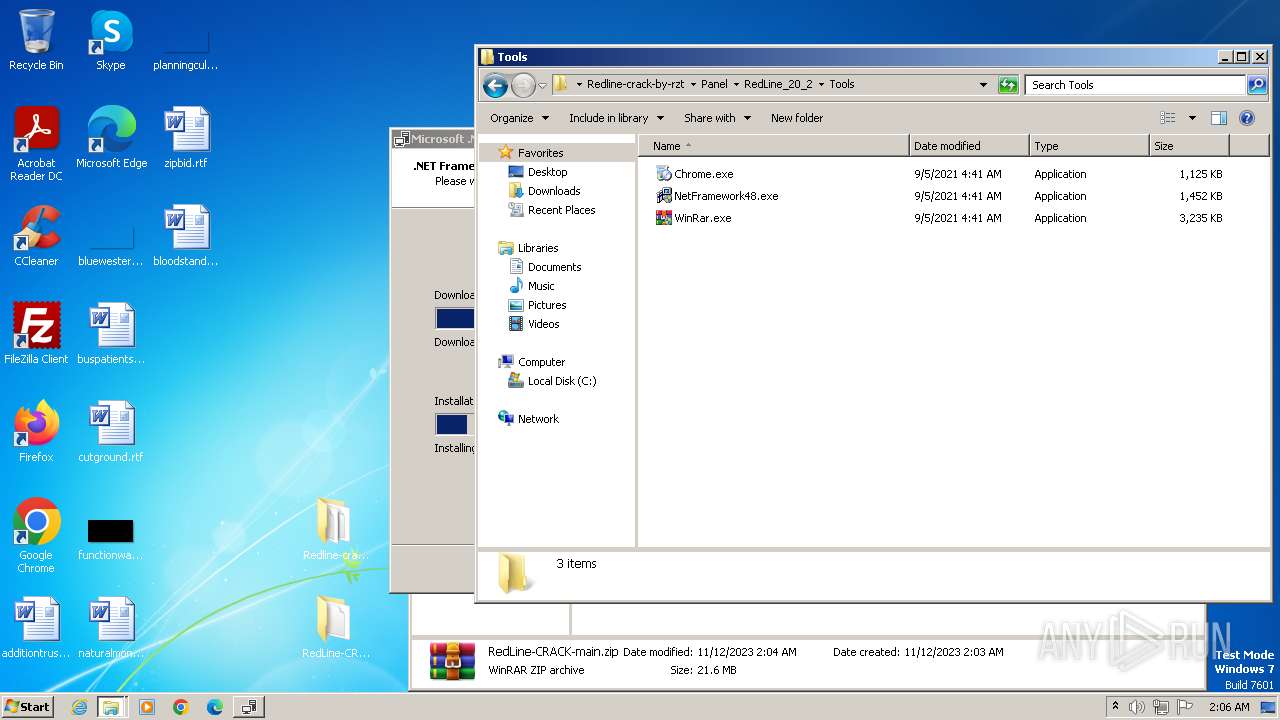This screenshot has width=1280, height=720.
Task: Toggle the preview pane button
Action: click(x=1219, y=118)
